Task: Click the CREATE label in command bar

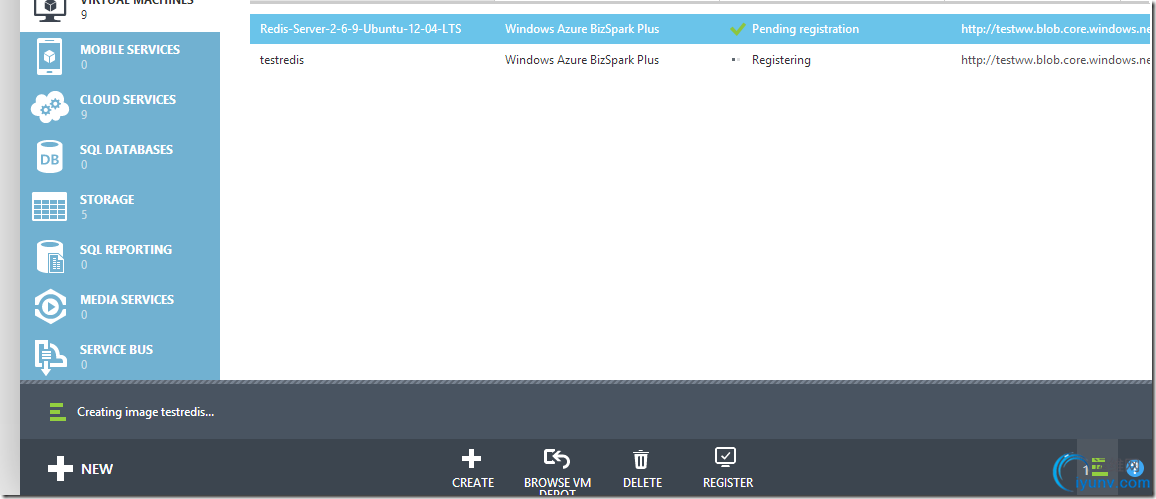Action: 473,483
